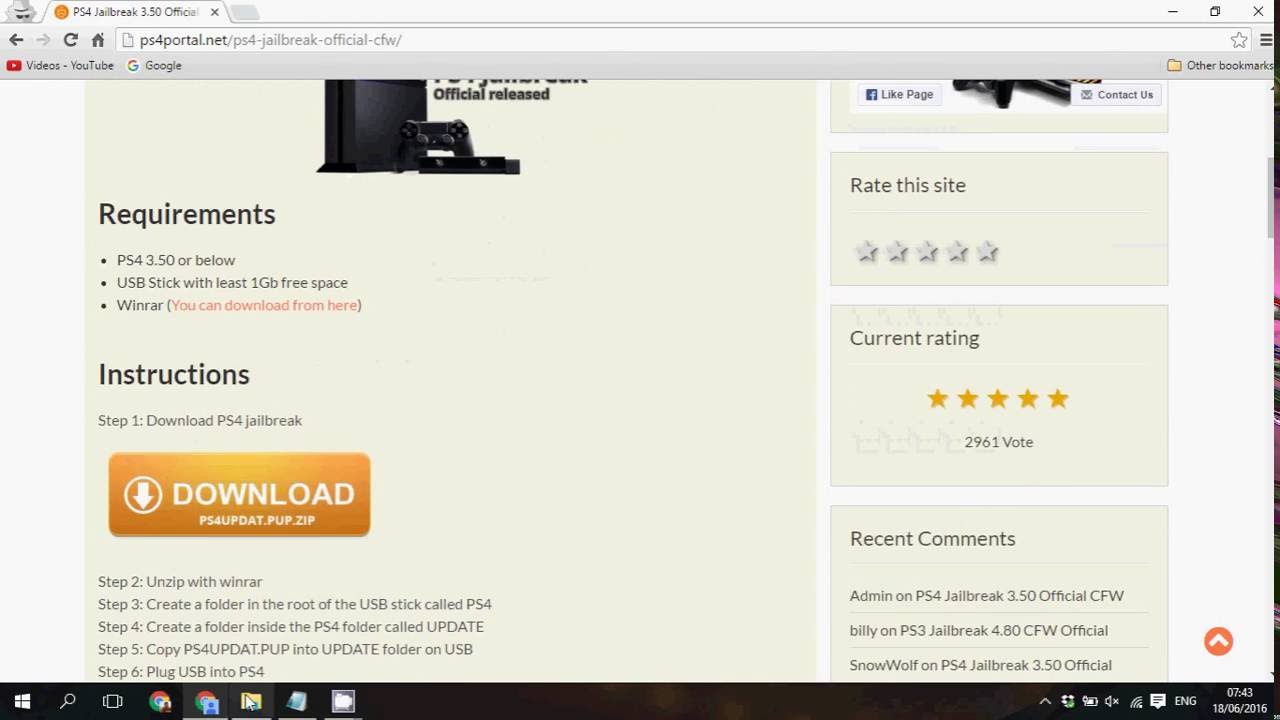Open 'PS3 Jailbreak 4.80 CFW Official' comment link

pos(1004,630)
